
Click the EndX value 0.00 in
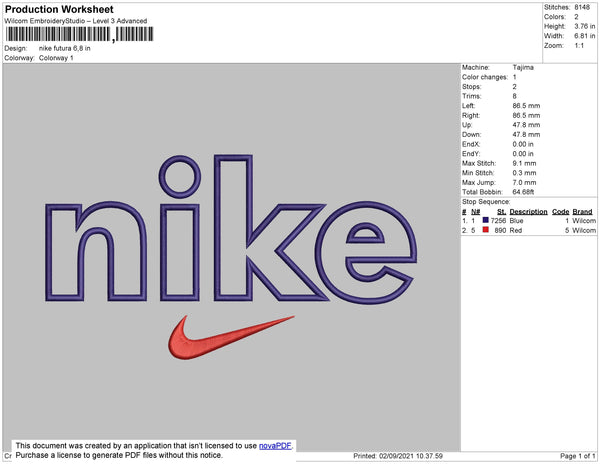point(523,144)
